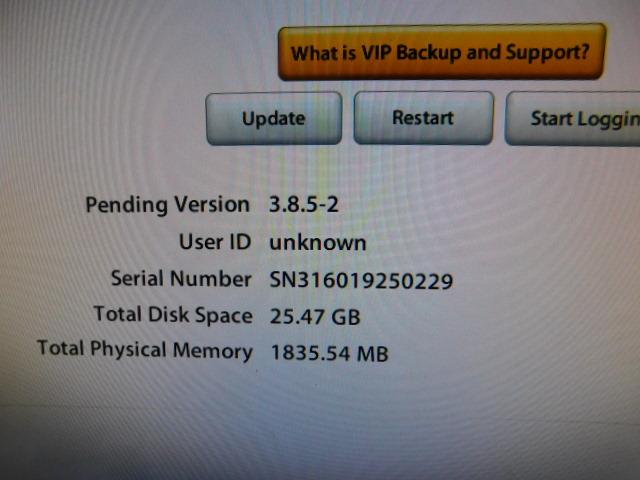Click the 25.47 number in disk space value
The height and width of the screenshot is (480, 640).
pos(297,316)
